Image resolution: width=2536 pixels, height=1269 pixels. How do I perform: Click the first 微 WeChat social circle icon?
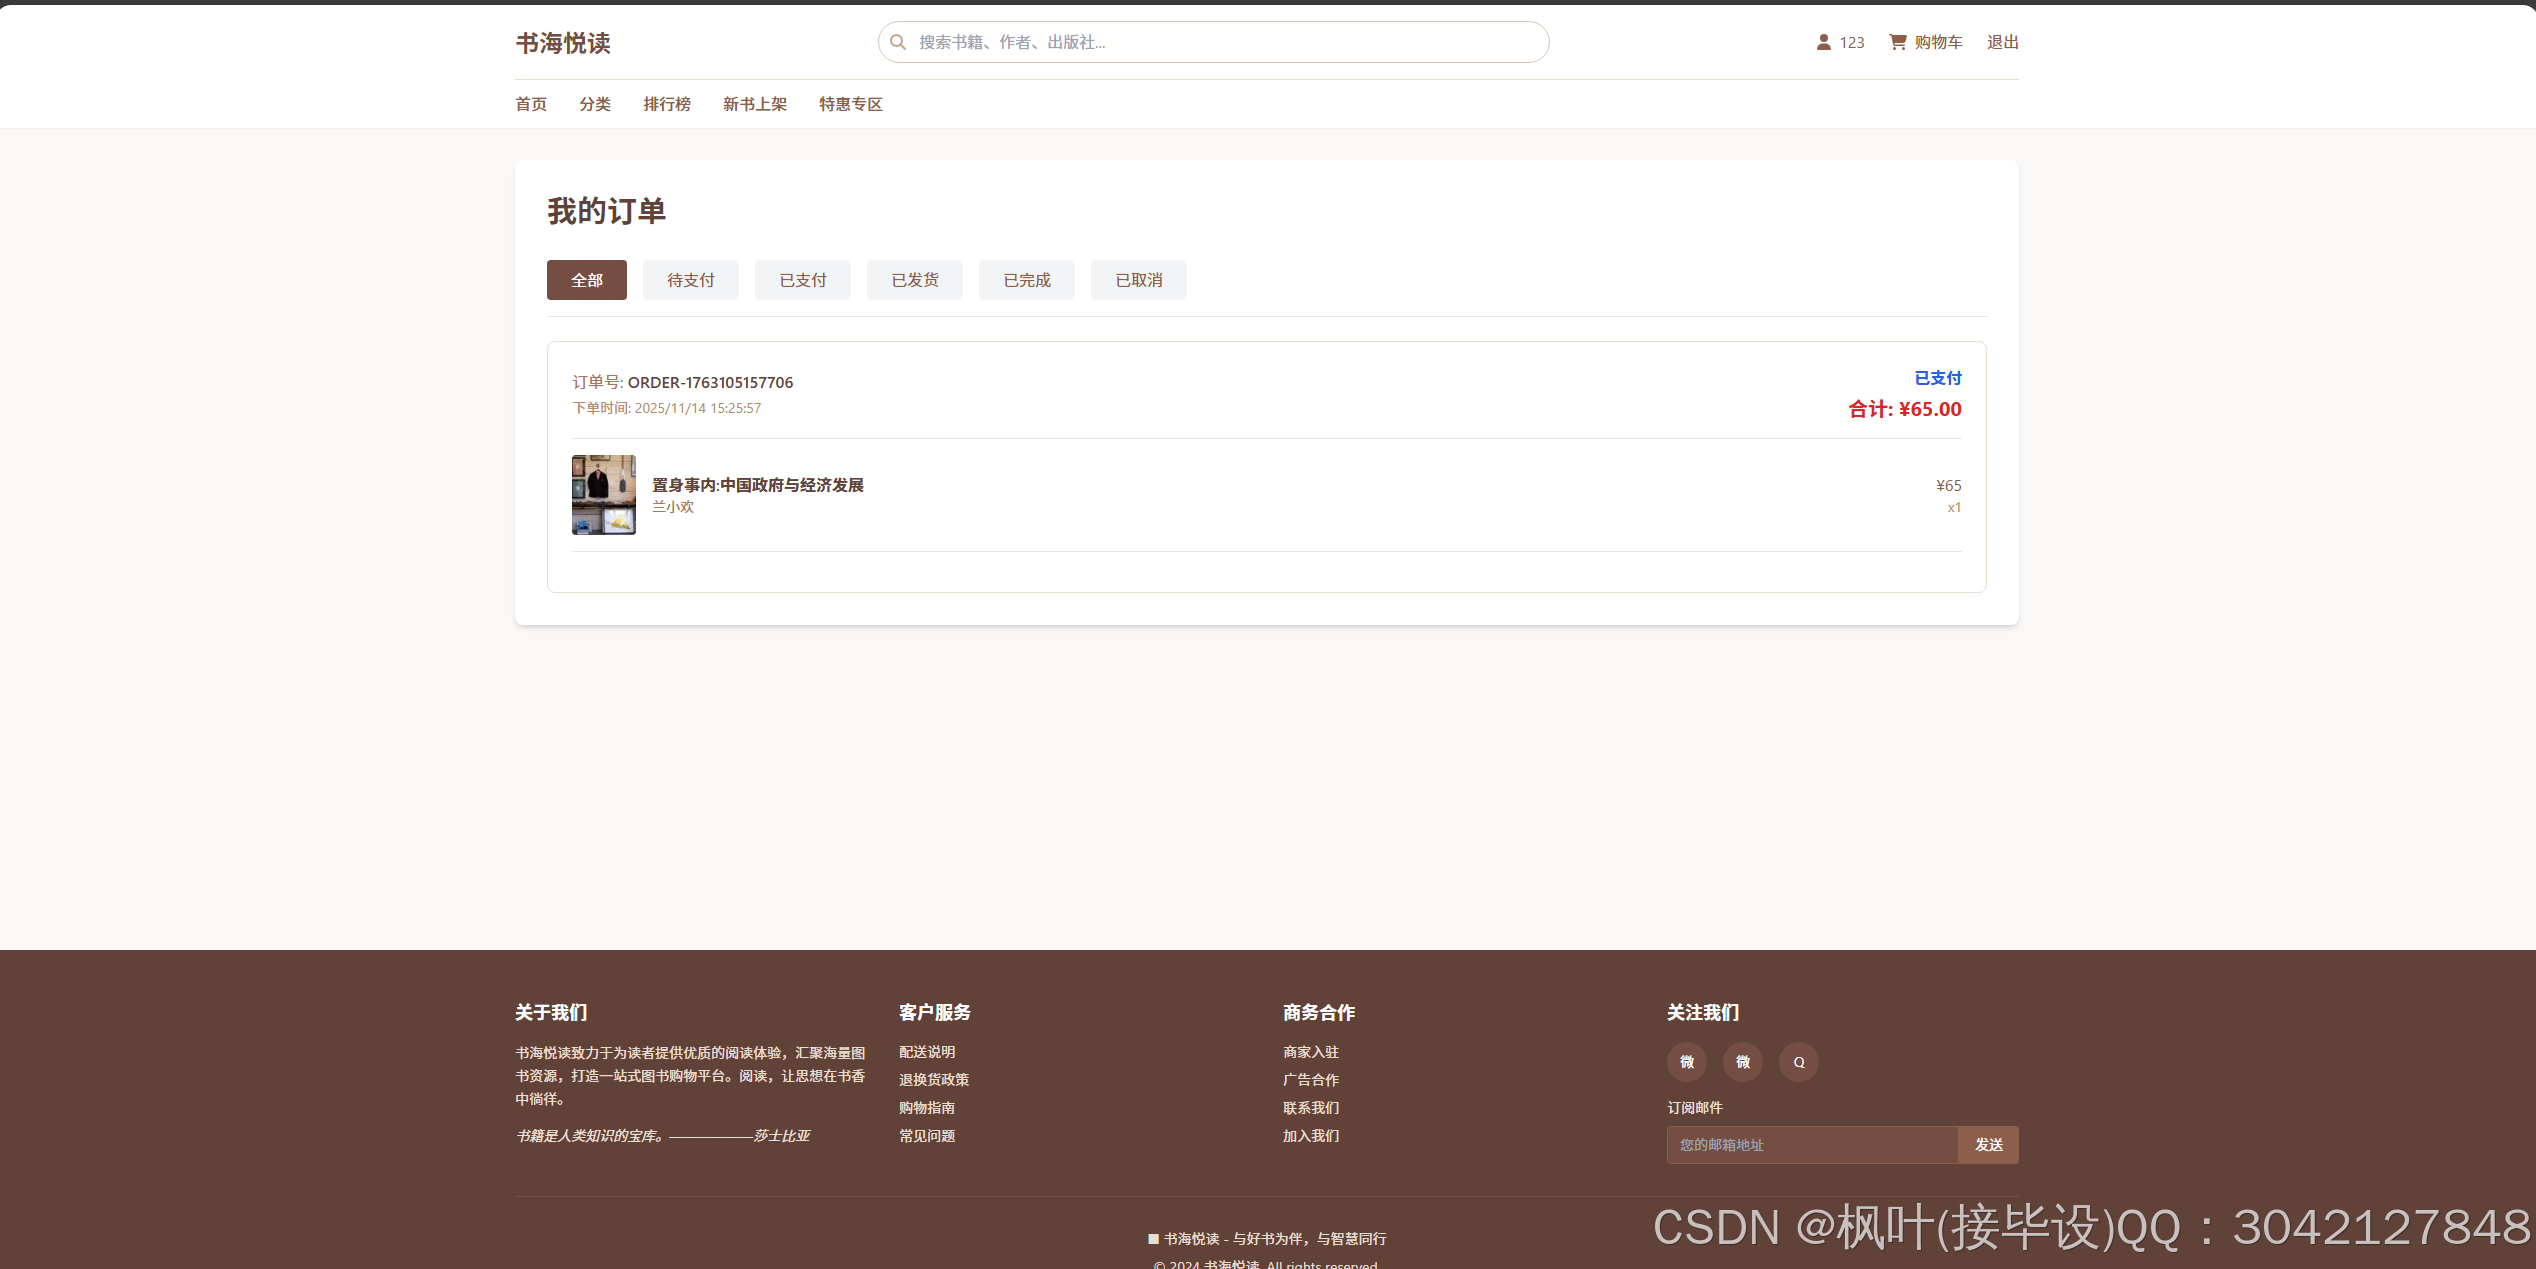(1687, 1062)
